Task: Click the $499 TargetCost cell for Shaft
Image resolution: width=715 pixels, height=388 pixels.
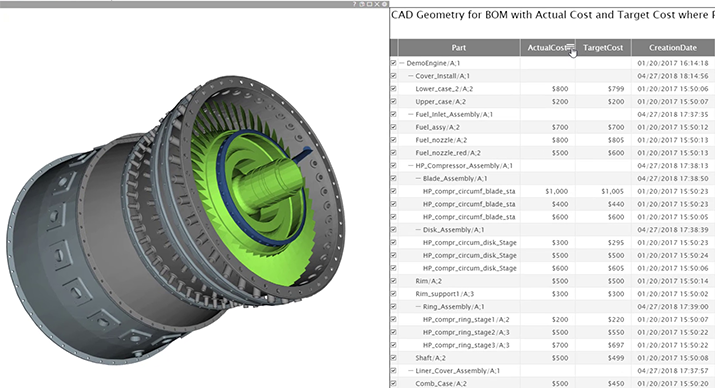Action: (616, 358)
